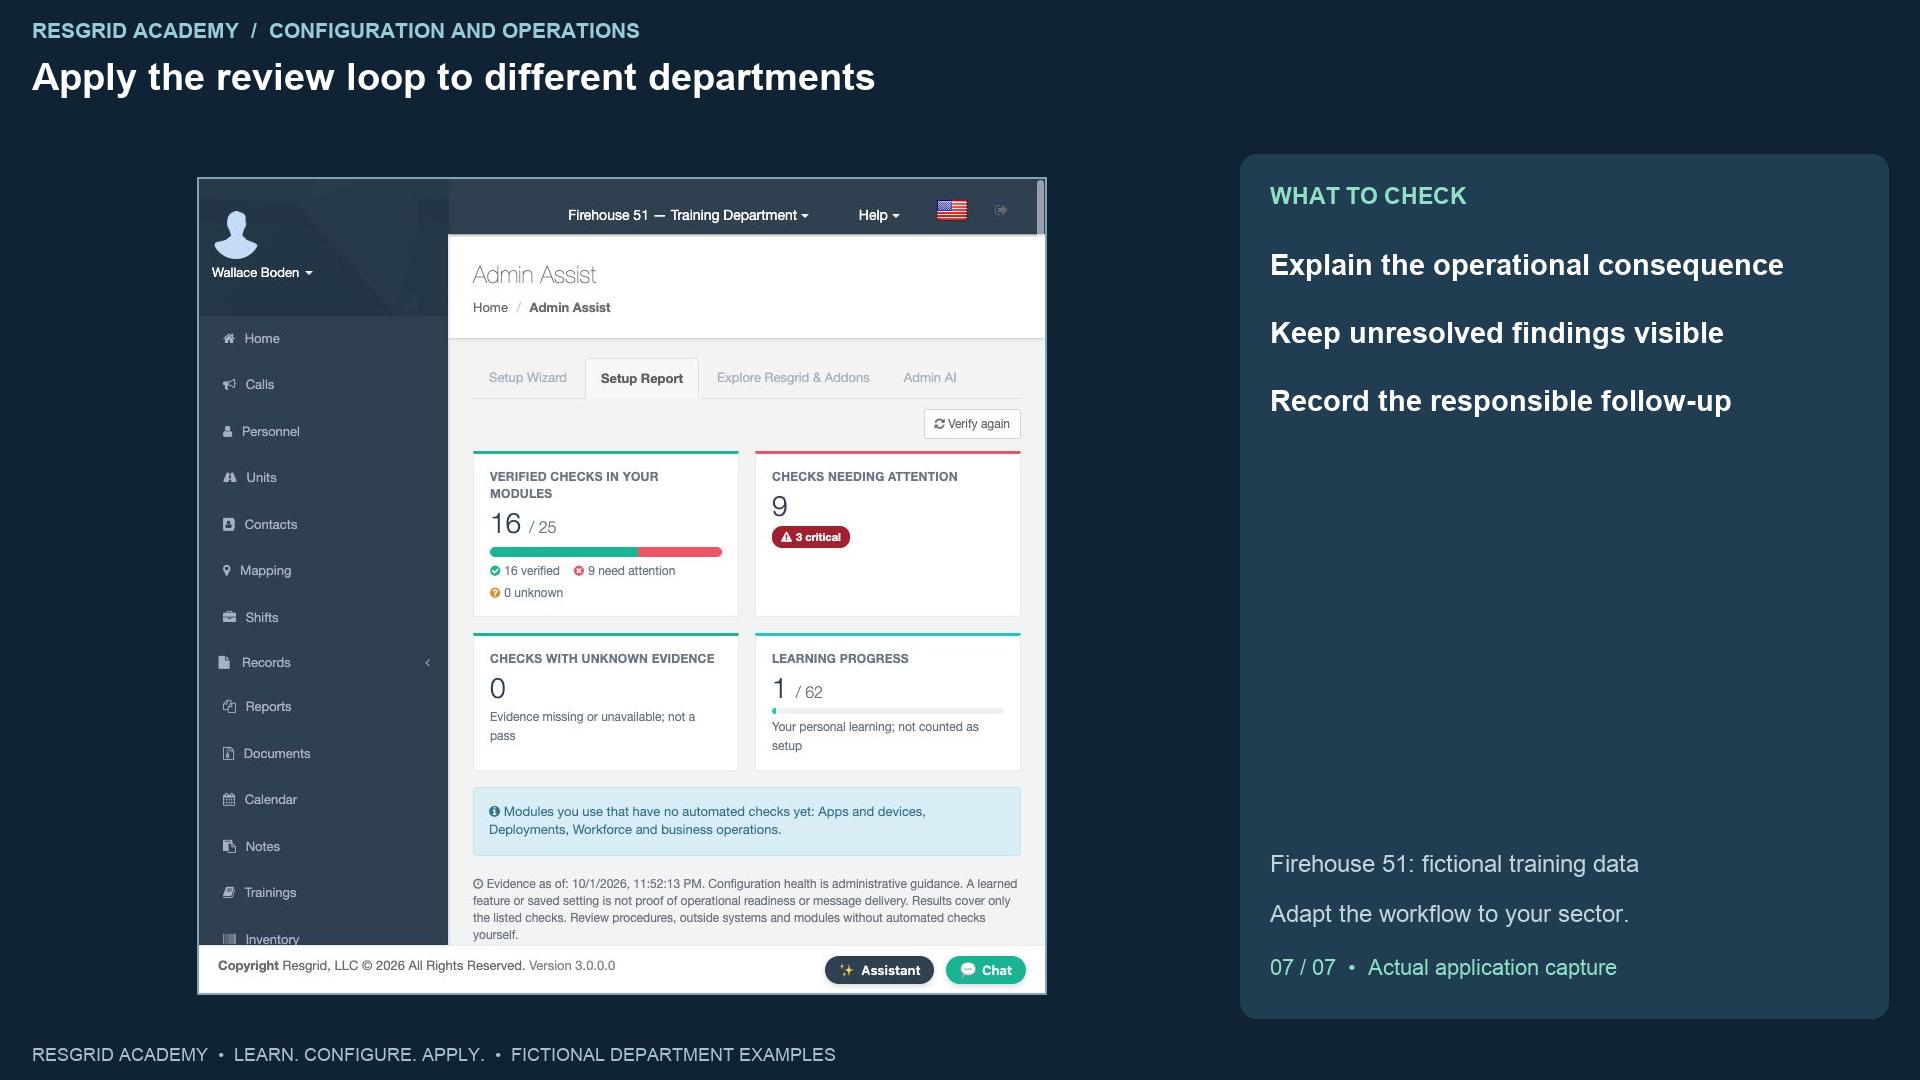Click the Records file icon
This screenshot has width=1920, height=1080.
224,663
